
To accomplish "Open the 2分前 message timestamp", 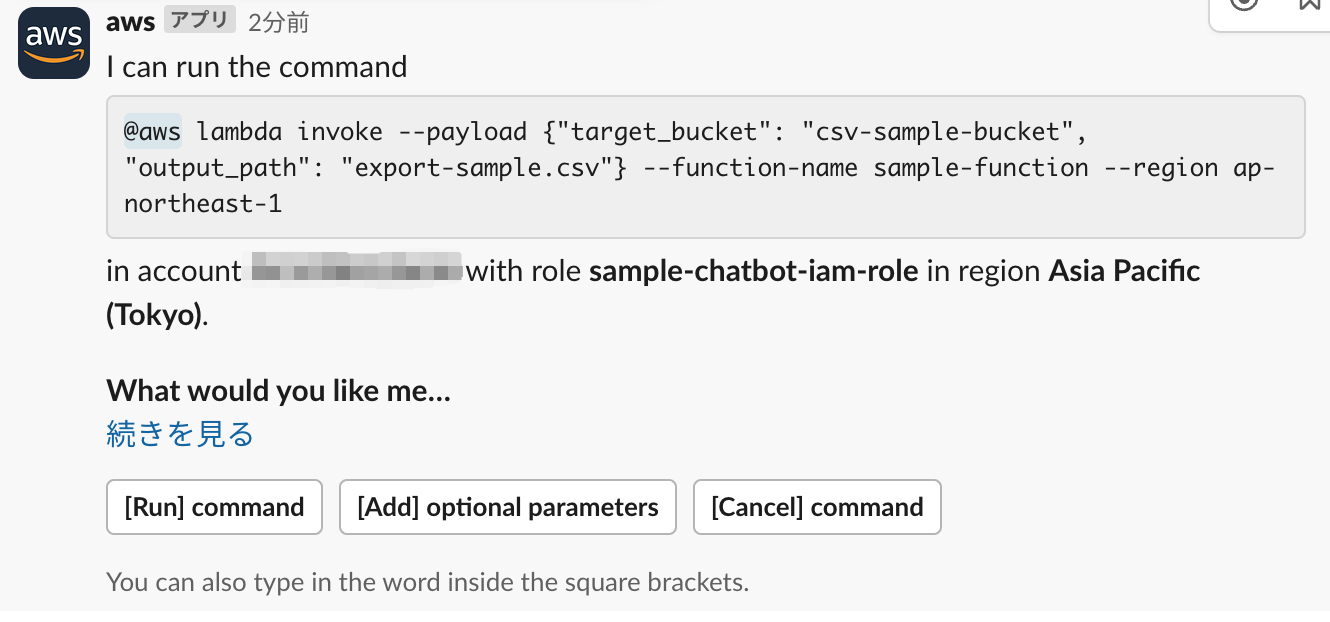I will (279, 22).
